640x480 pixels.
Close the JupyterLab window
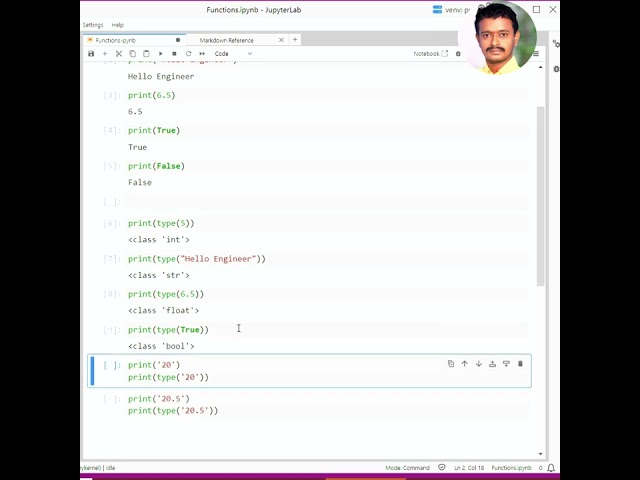coord(553,9)
